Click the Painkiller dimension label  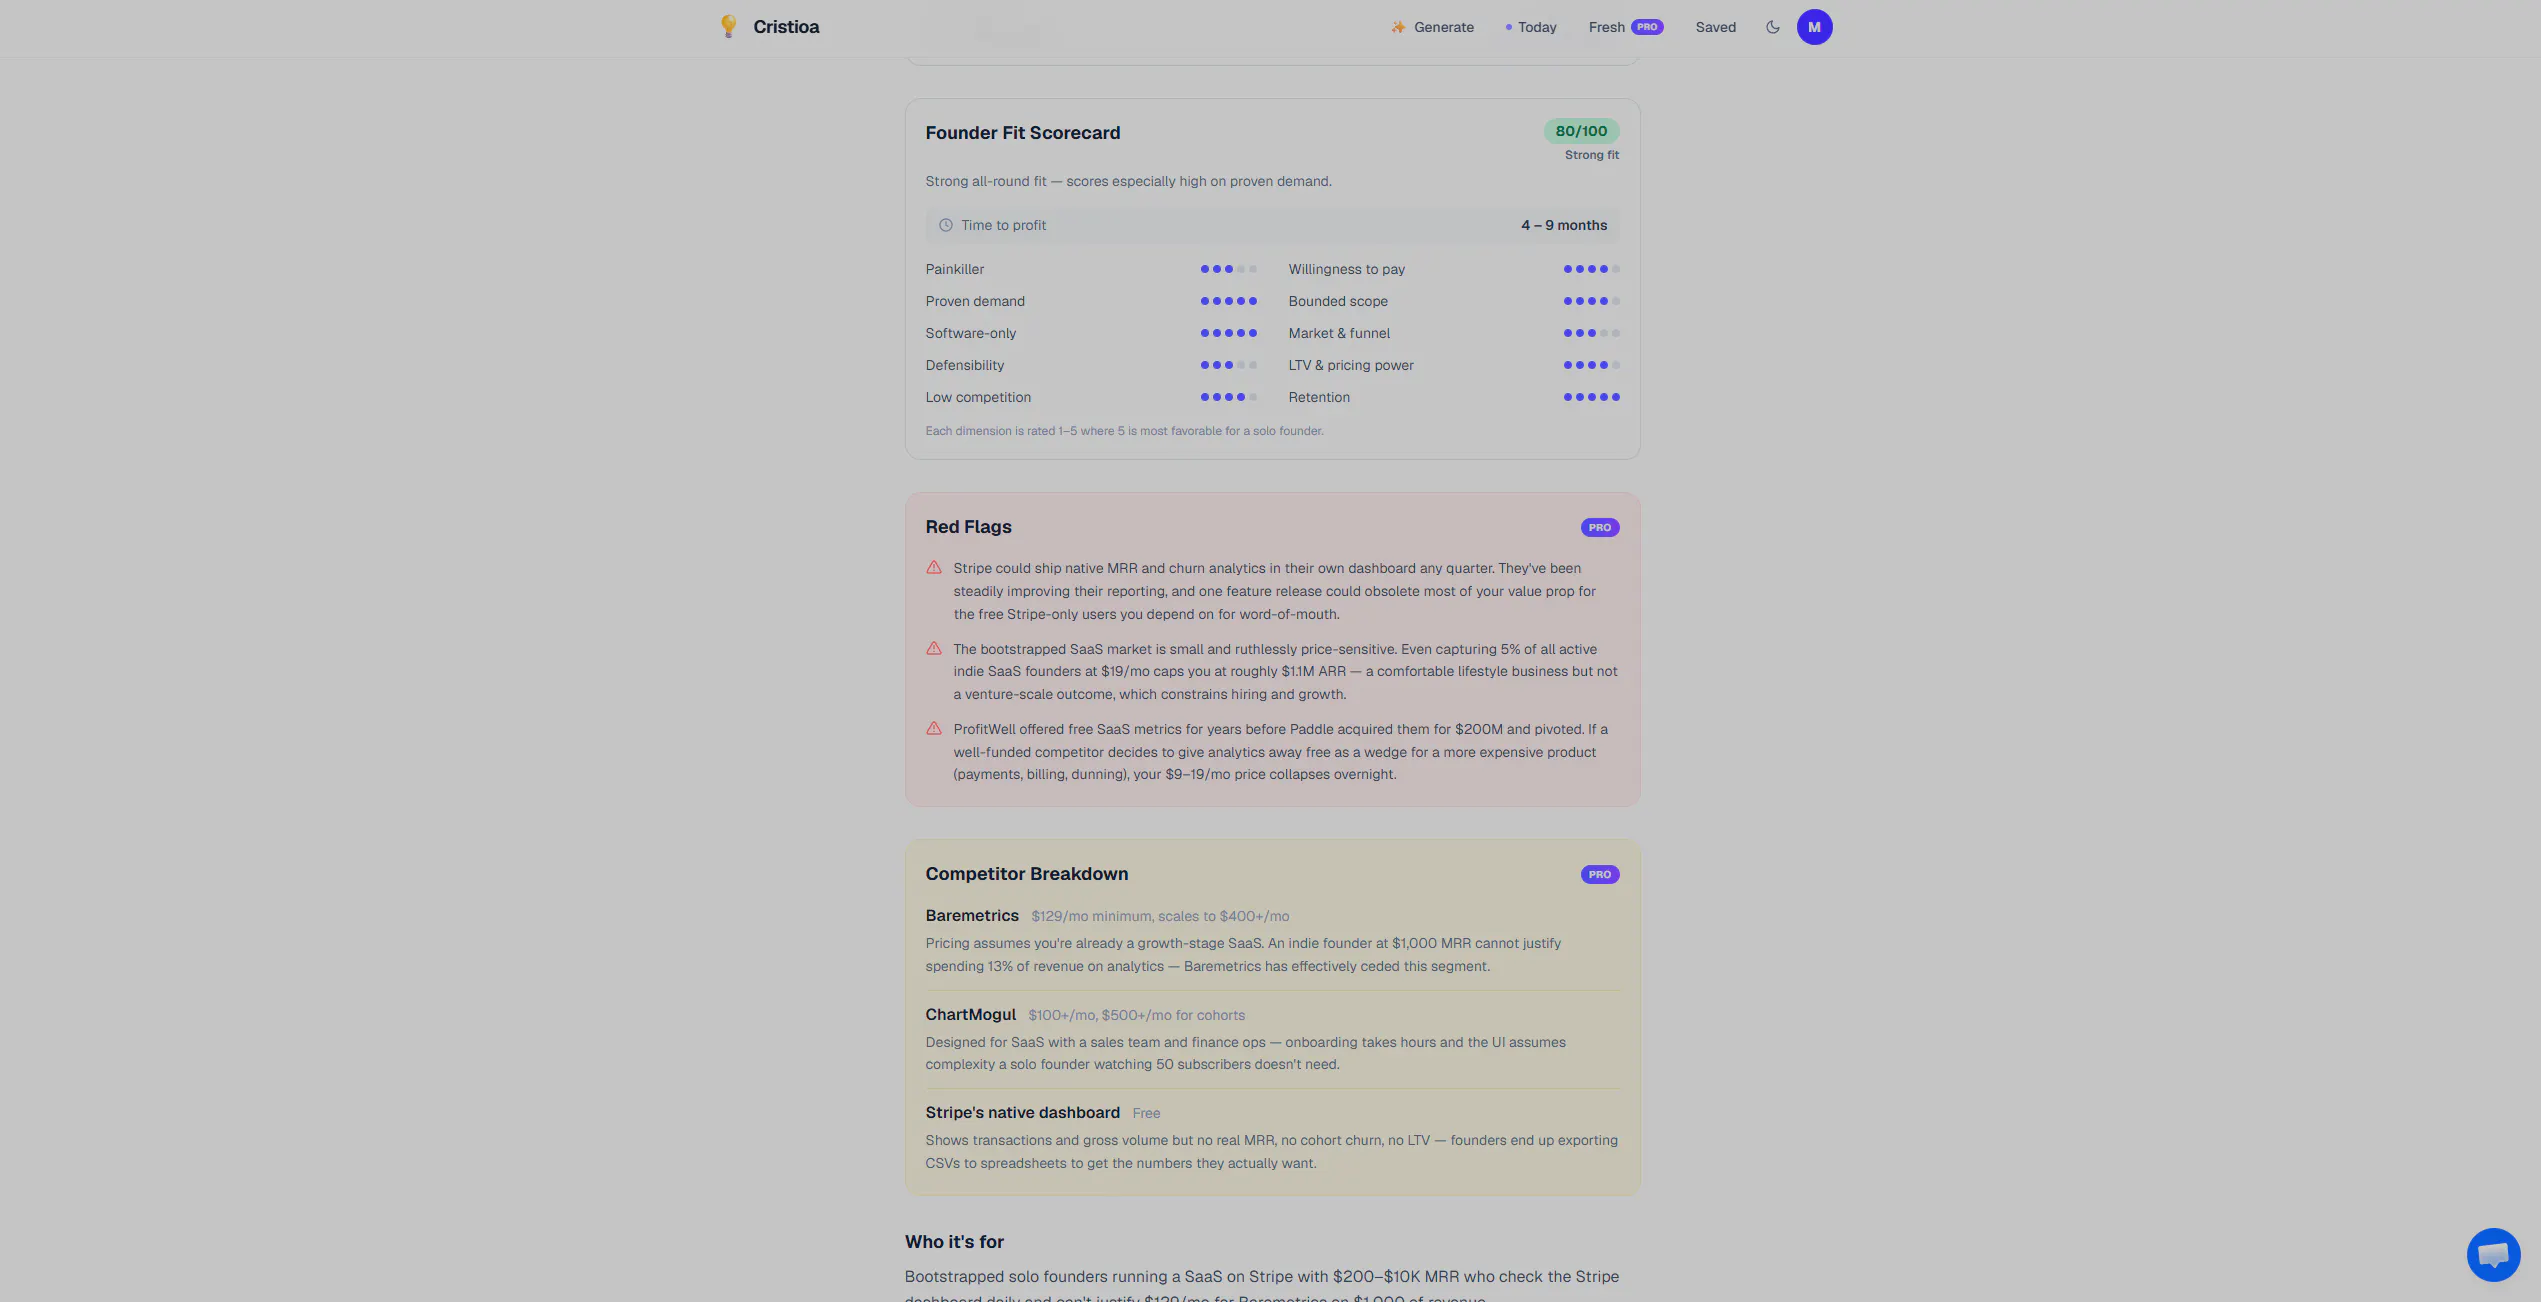[x=955, y=269]
